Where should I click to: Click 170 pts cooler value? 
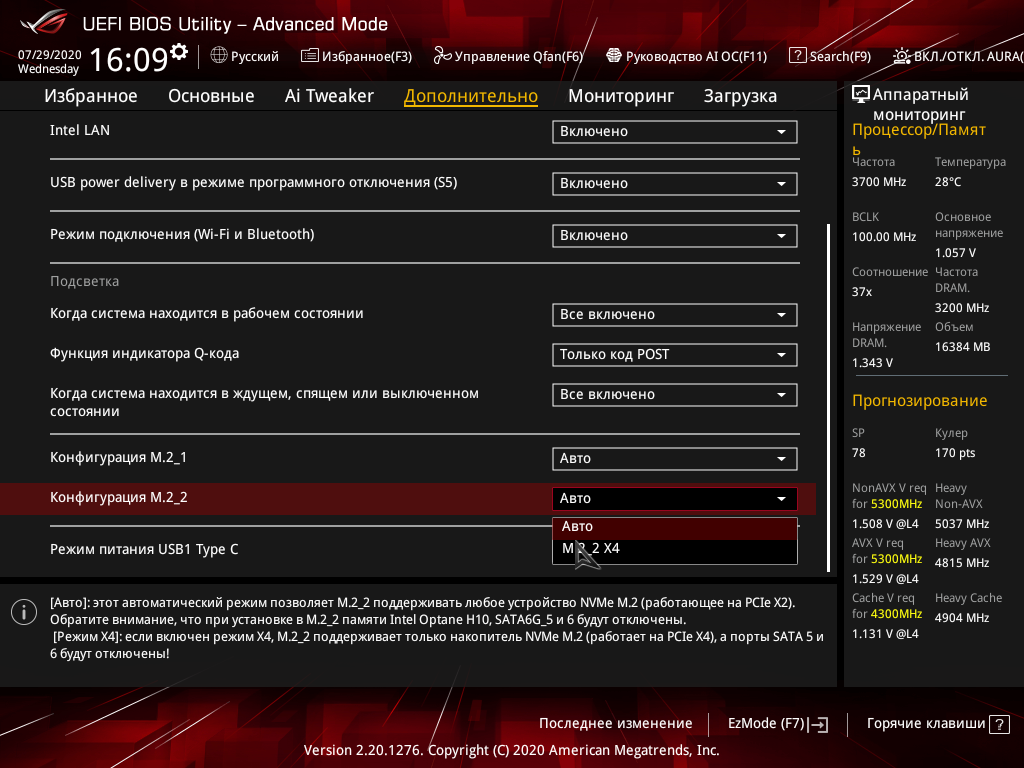(955, 453)
